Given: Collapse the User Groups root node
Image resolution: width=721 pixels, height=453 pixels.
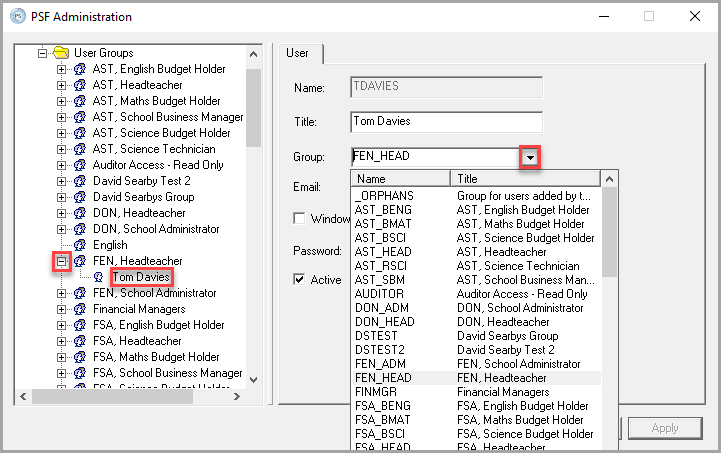Looking at the screenshot, I should pos(42,53).
